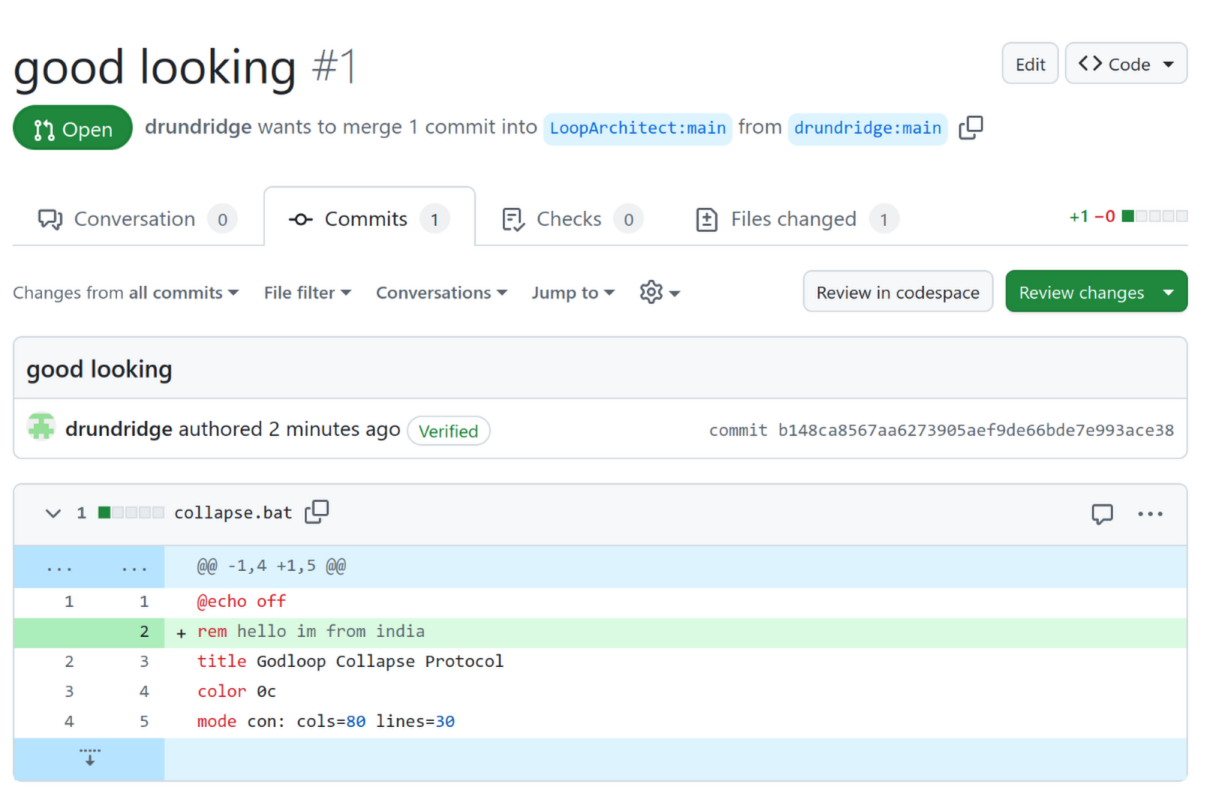Click the green Open status badge
This screenshot has height=796, width=1210.
point(73,128)
